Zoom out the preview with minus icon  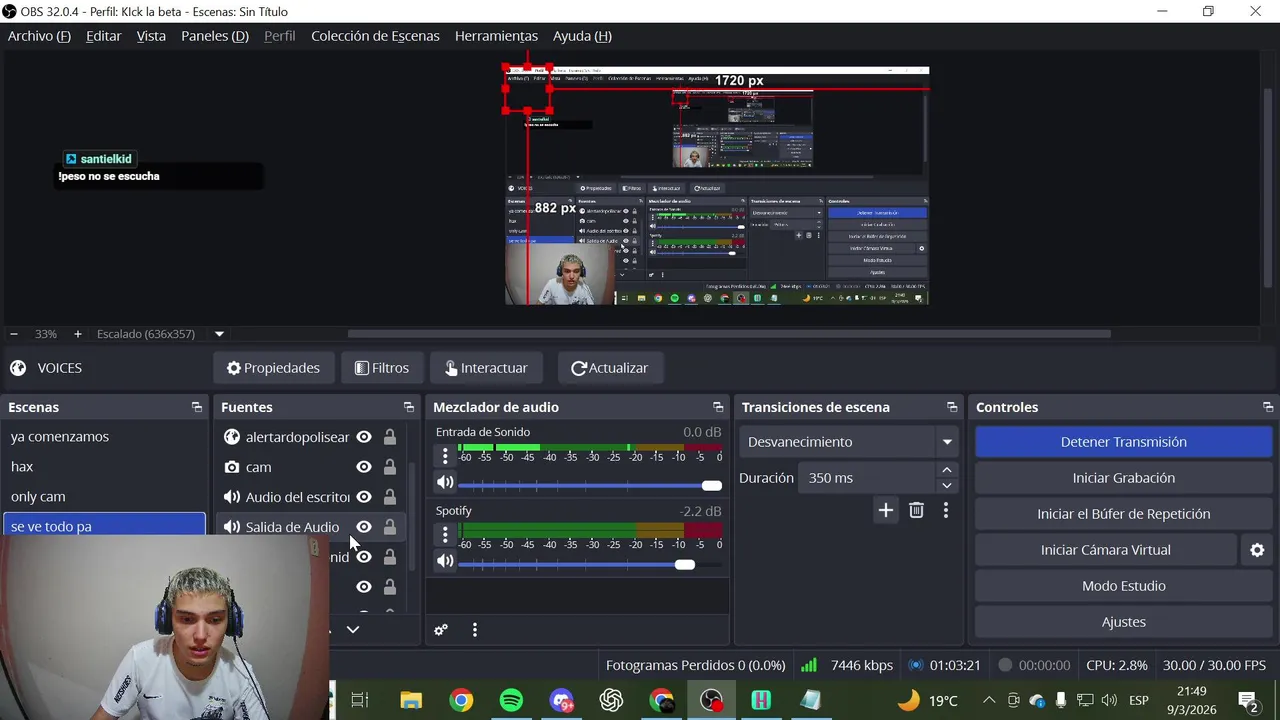pos(13,334)
